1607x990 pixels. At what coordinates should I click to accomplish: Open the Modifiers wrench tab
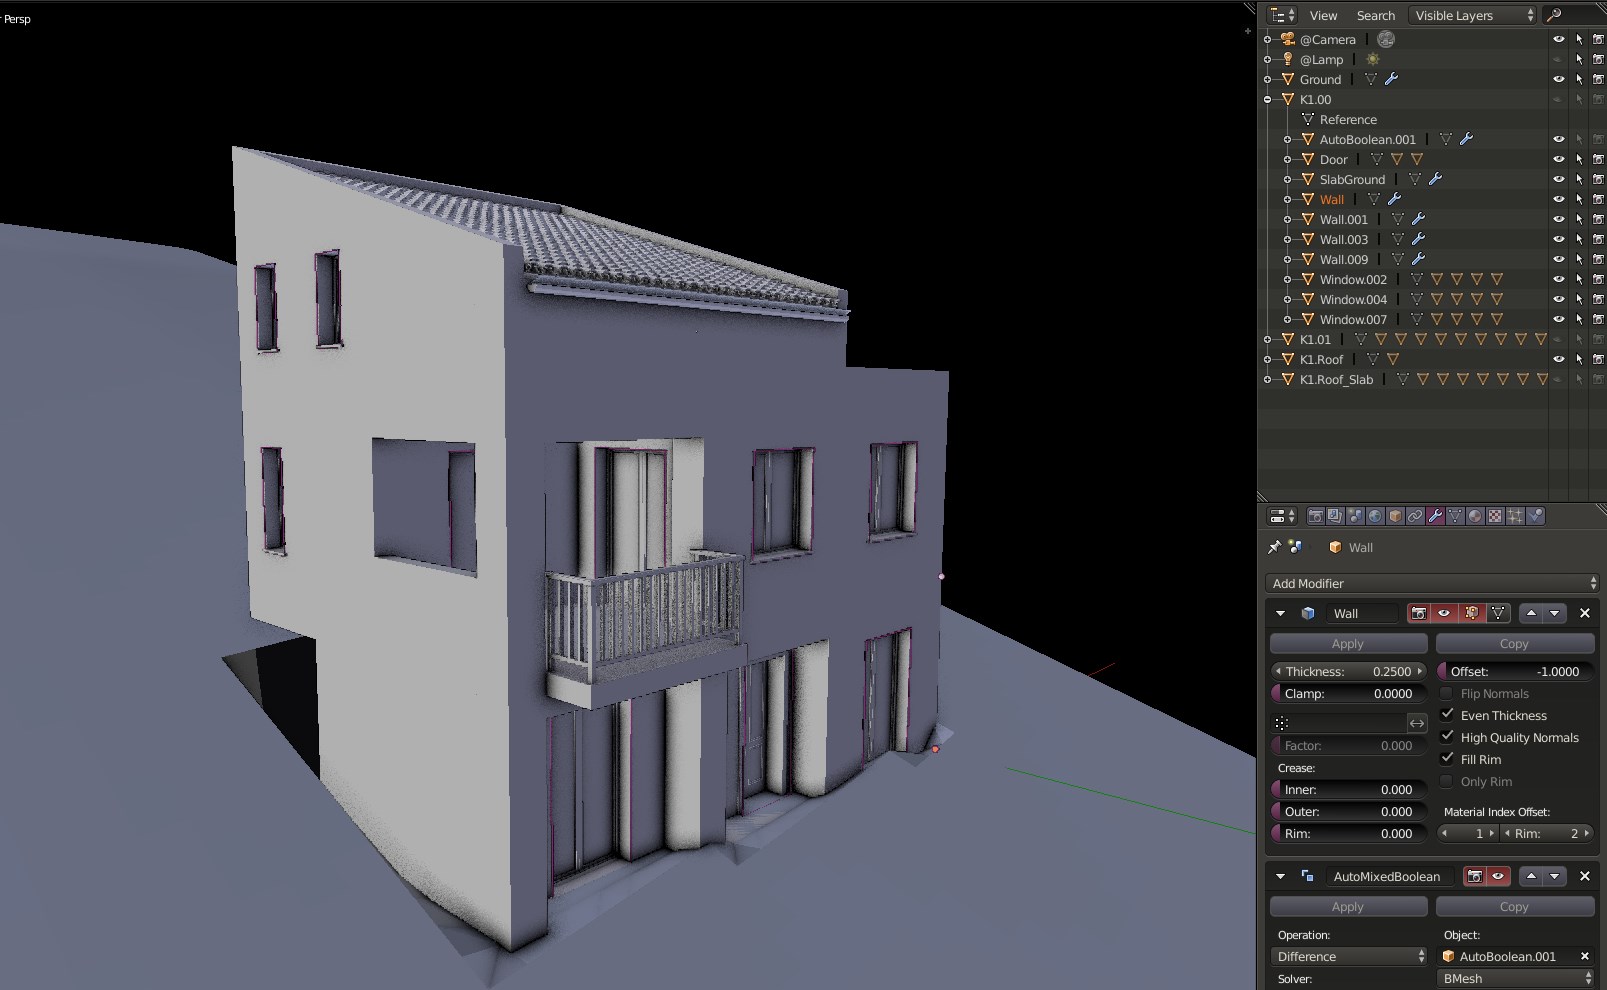[1435, 516]
